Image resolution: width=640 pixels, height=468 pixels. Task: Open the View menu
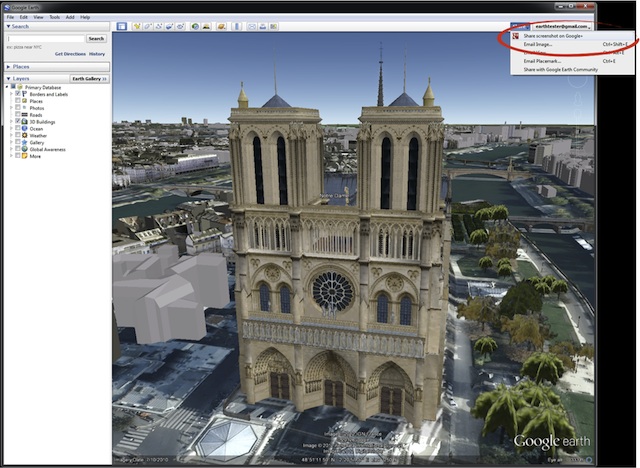coord(38,17)
